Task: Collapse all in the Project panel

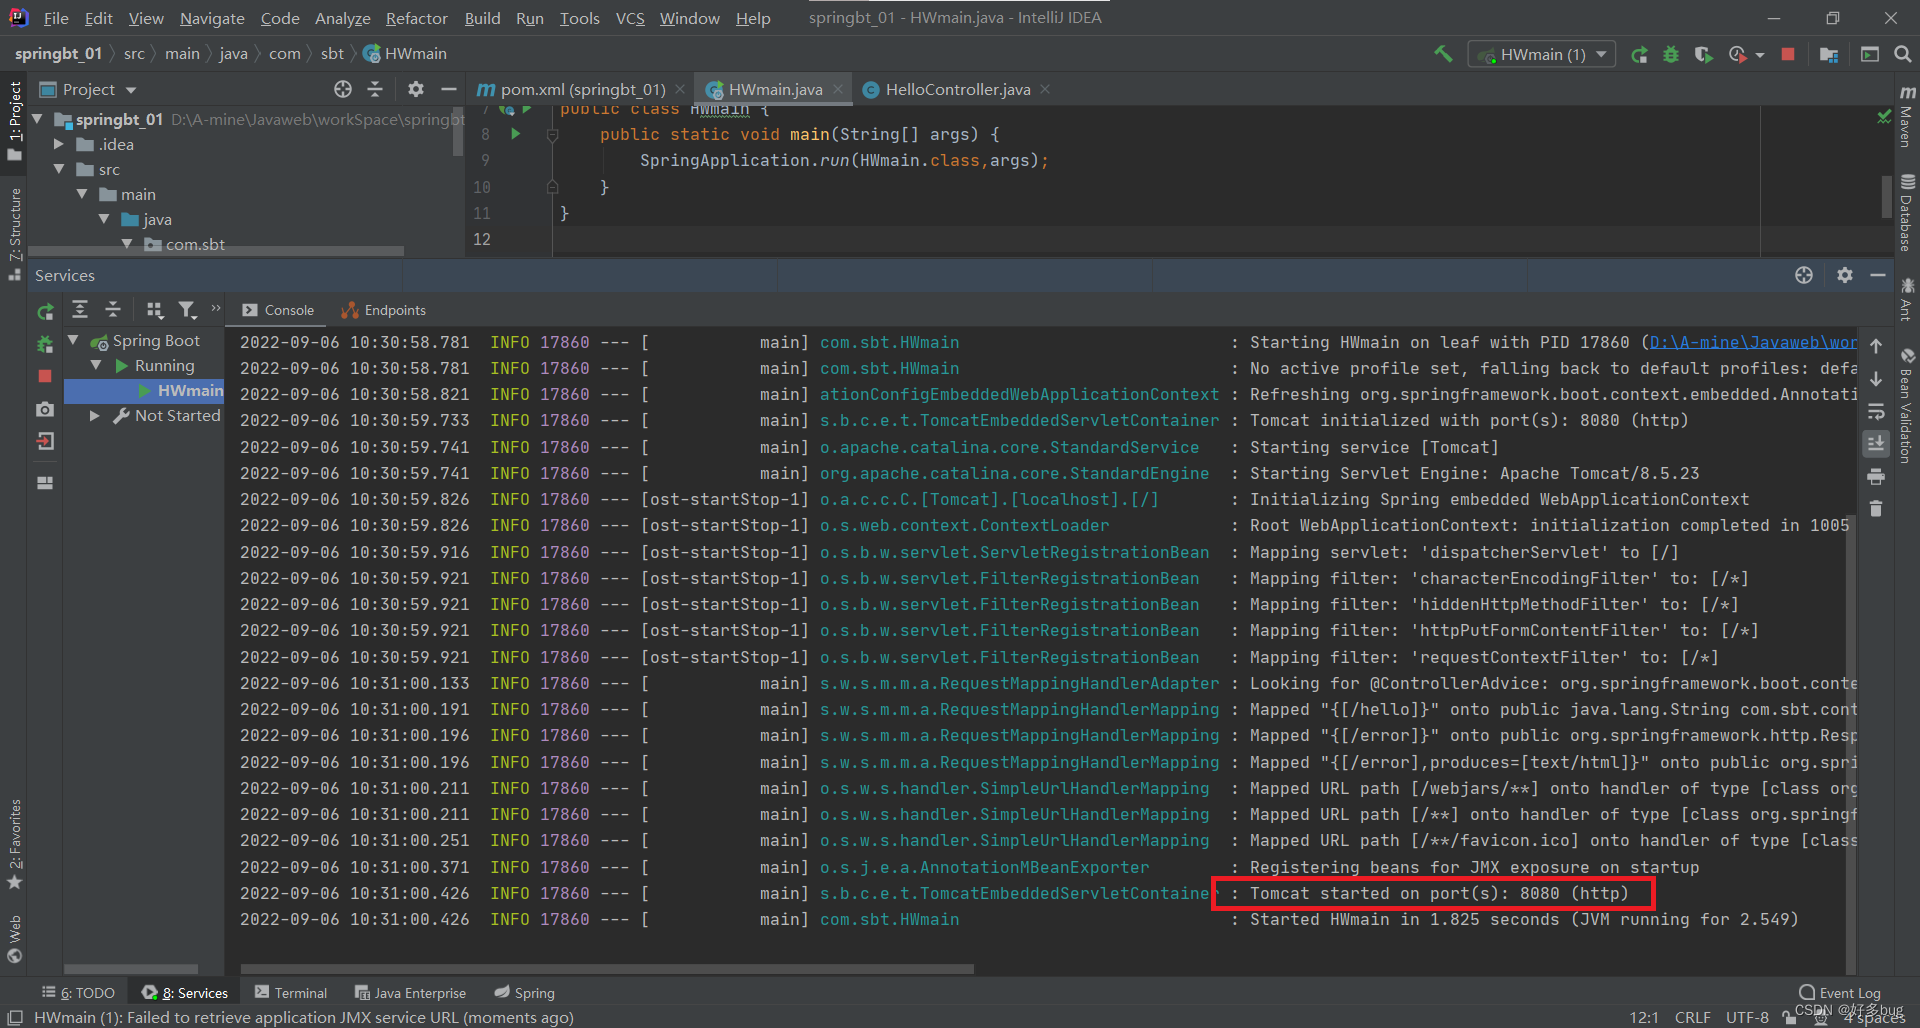Action: [x=375, y=89]
